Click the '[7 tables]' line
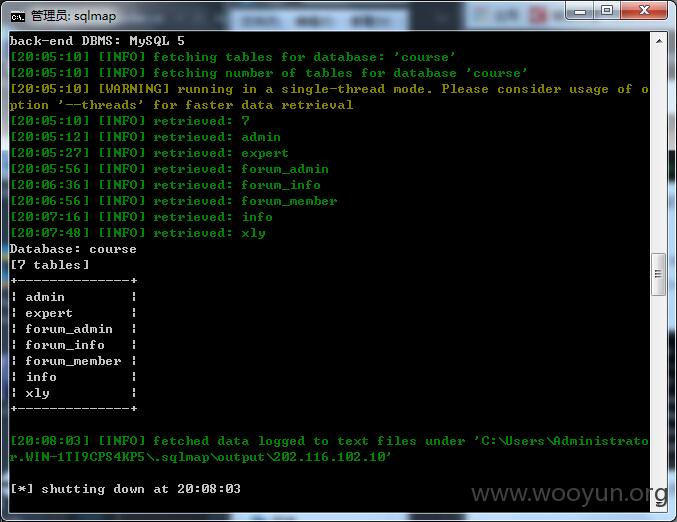677x522 pixels. point(50,265)
